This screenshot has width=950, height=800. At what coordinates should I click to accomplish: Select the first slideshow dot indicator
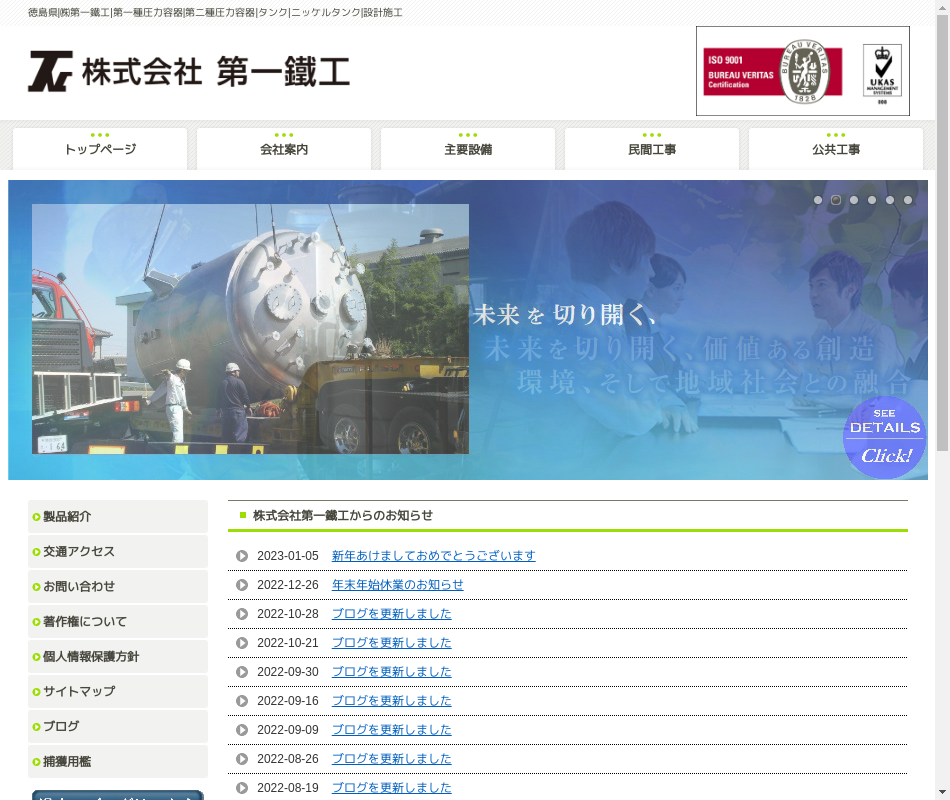pyautogui.click(x=818, y=200)
